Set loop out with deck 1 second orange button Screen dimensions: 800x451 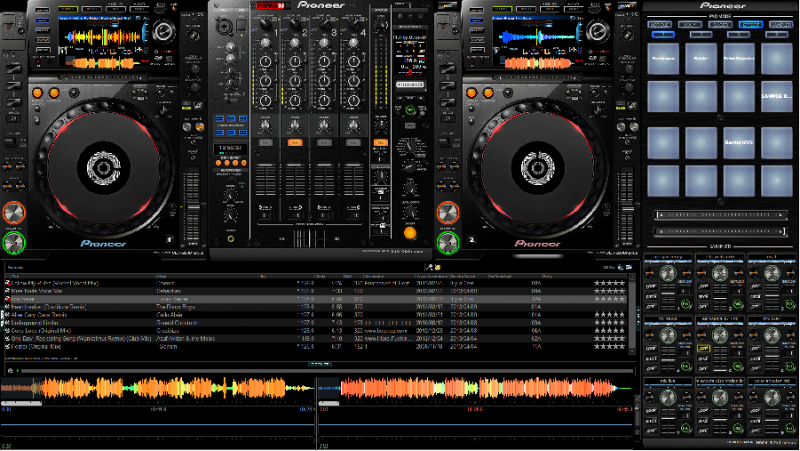(x=54, y=93)
